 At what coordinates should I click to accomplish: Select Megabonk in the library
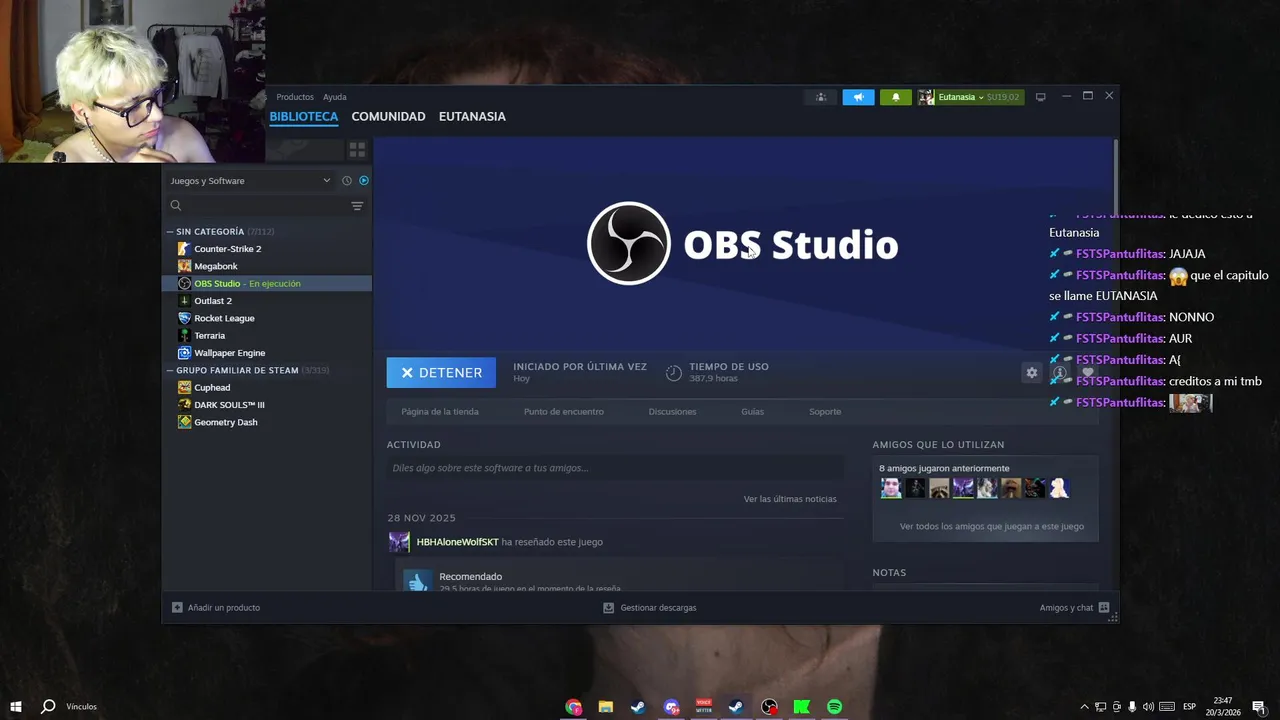point(268,266)
